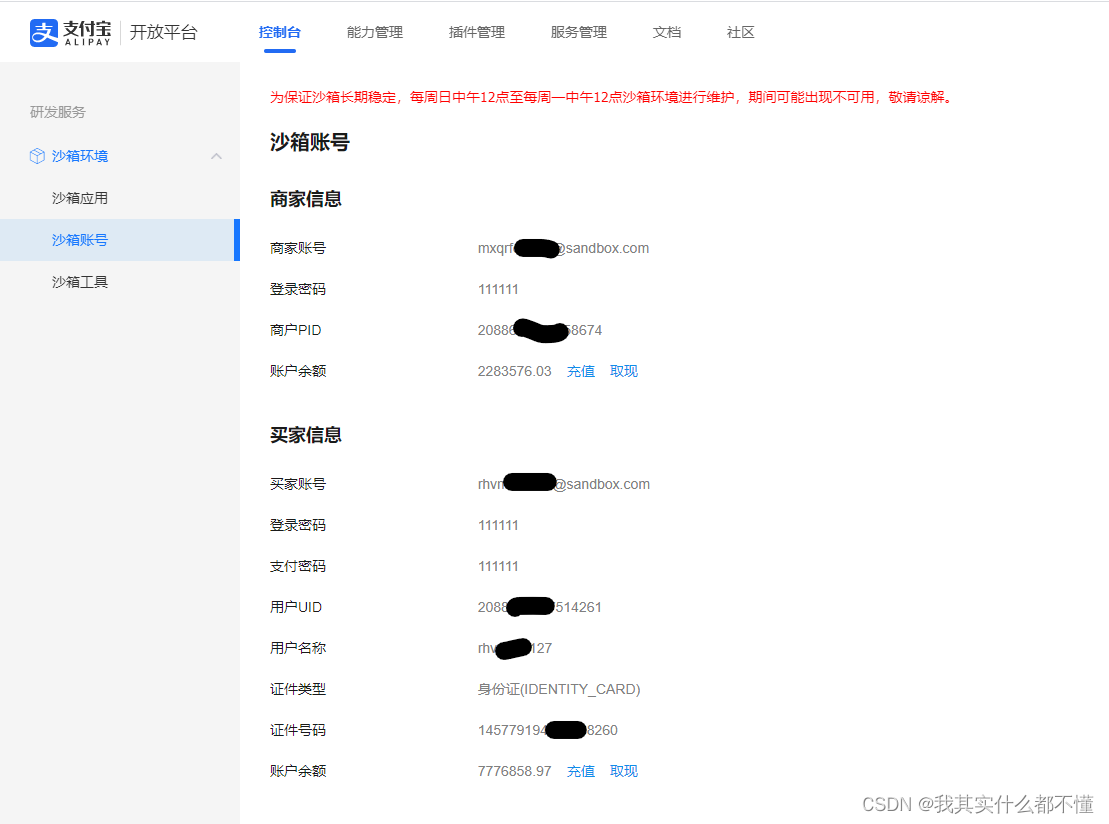Click the 开放平台 title text

click(x=163, y=33)
